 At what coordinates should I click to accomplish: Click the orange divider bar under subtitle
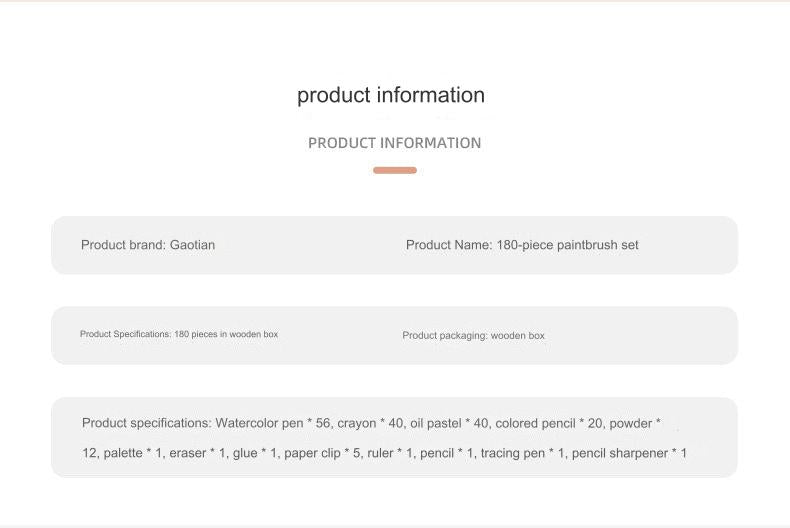click(395, 170)
